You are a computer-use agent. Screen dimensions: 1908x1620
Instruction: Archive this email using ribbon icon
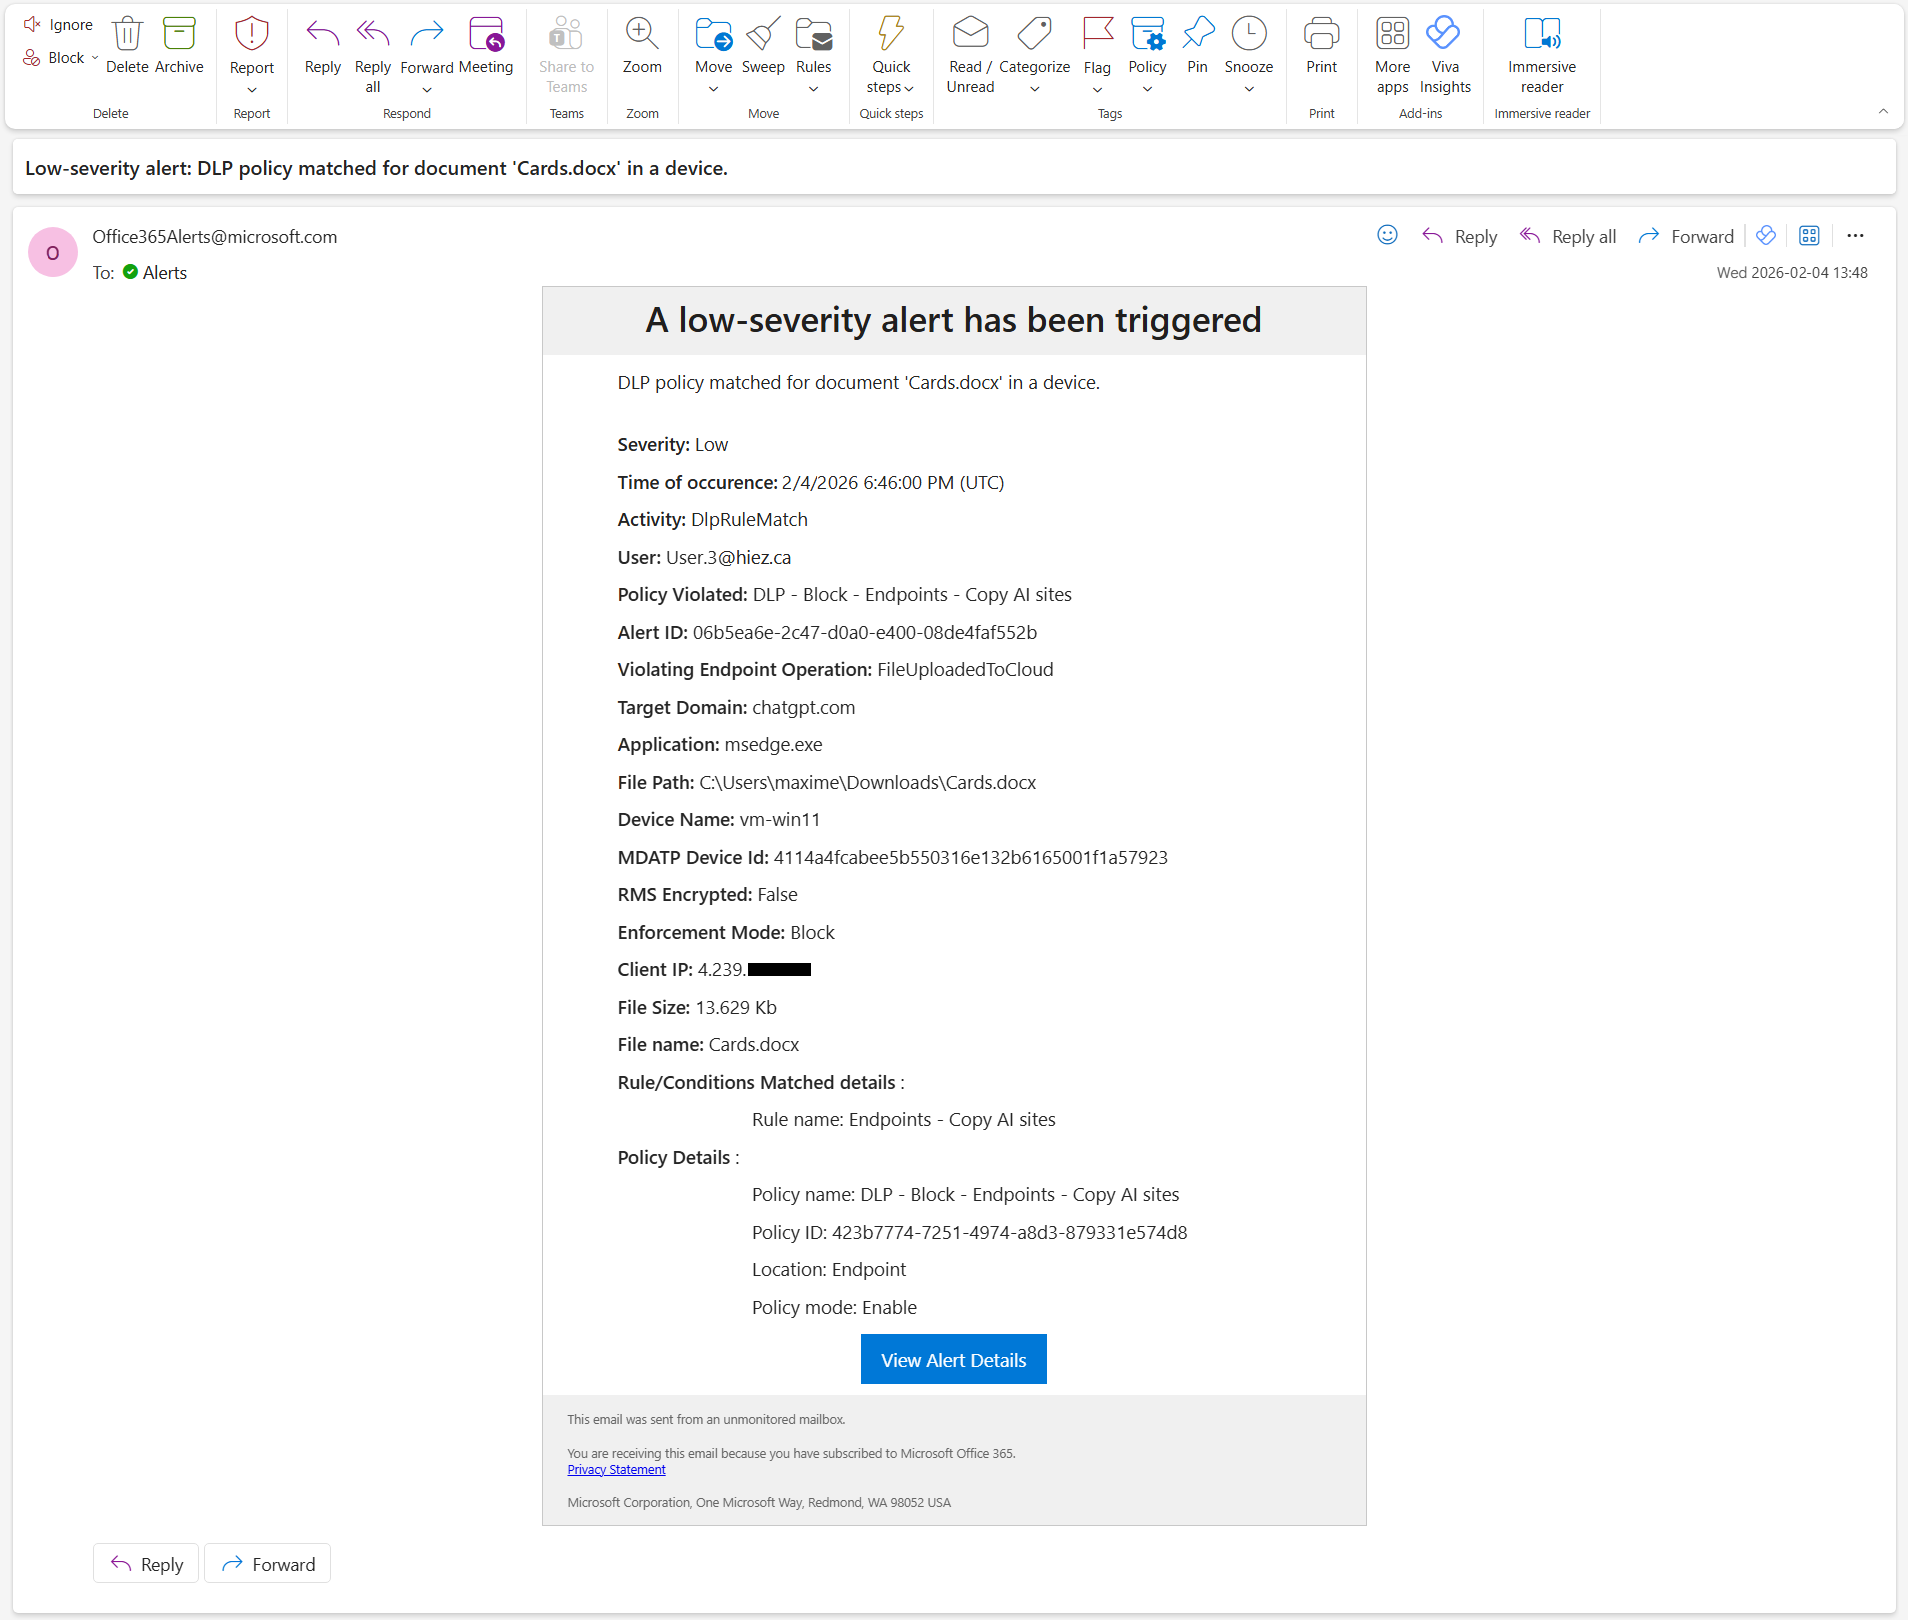[x=179, y=35]
